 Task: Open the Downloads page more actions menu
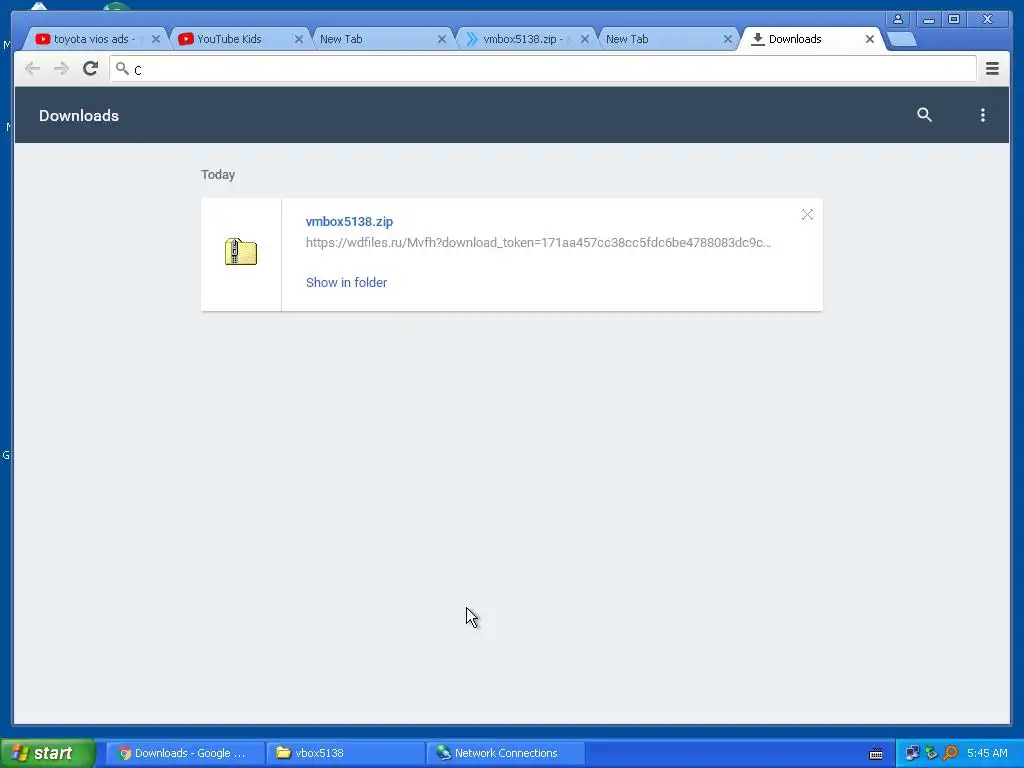pyautogui.click(x=983, y=115)
